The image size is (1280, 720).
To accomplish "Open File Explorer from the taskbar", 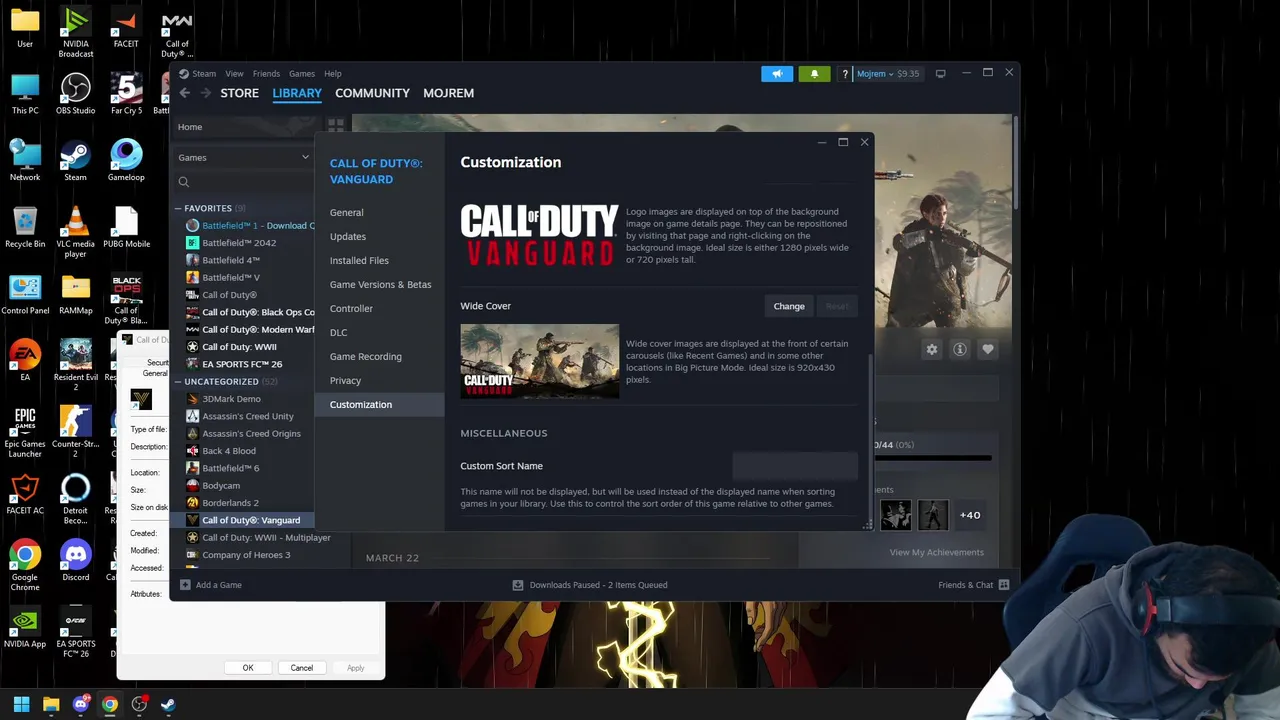I will 51,704.
